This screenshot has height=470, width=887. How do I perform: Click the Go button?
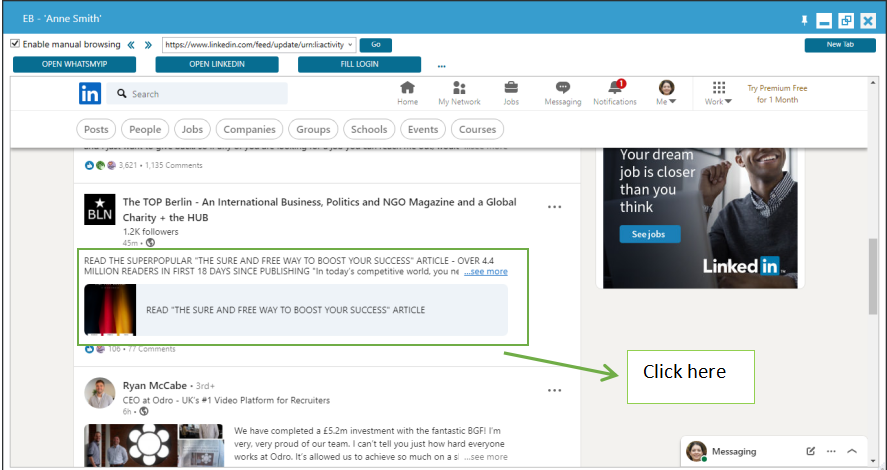376,45
